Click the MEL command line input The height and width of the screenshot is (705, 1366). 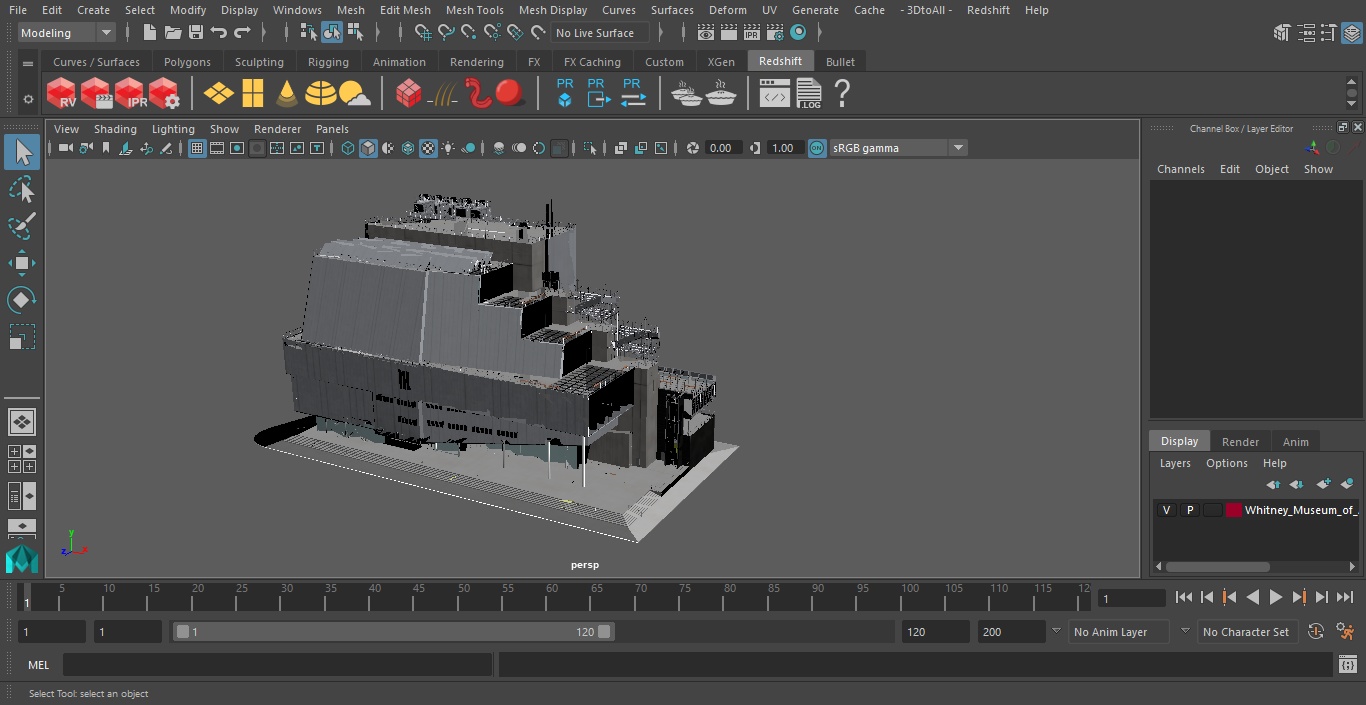coord(277,665)
